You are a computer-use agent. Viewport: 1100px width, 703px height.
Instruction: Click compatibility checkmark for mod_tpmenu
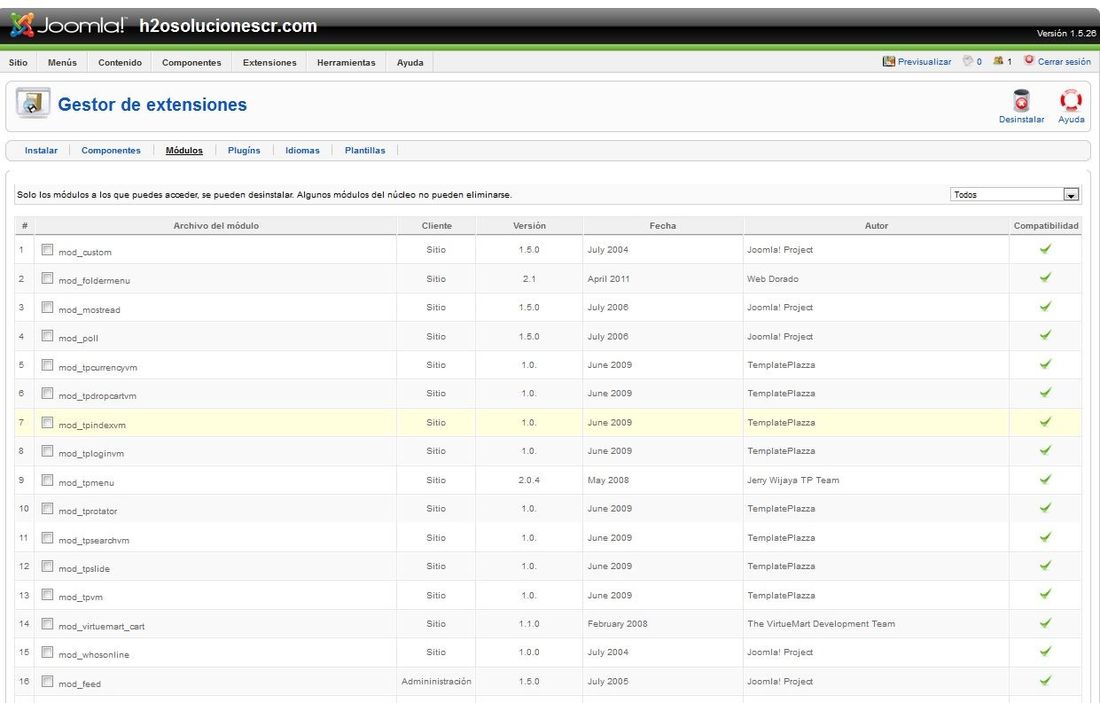point(1045,478)
